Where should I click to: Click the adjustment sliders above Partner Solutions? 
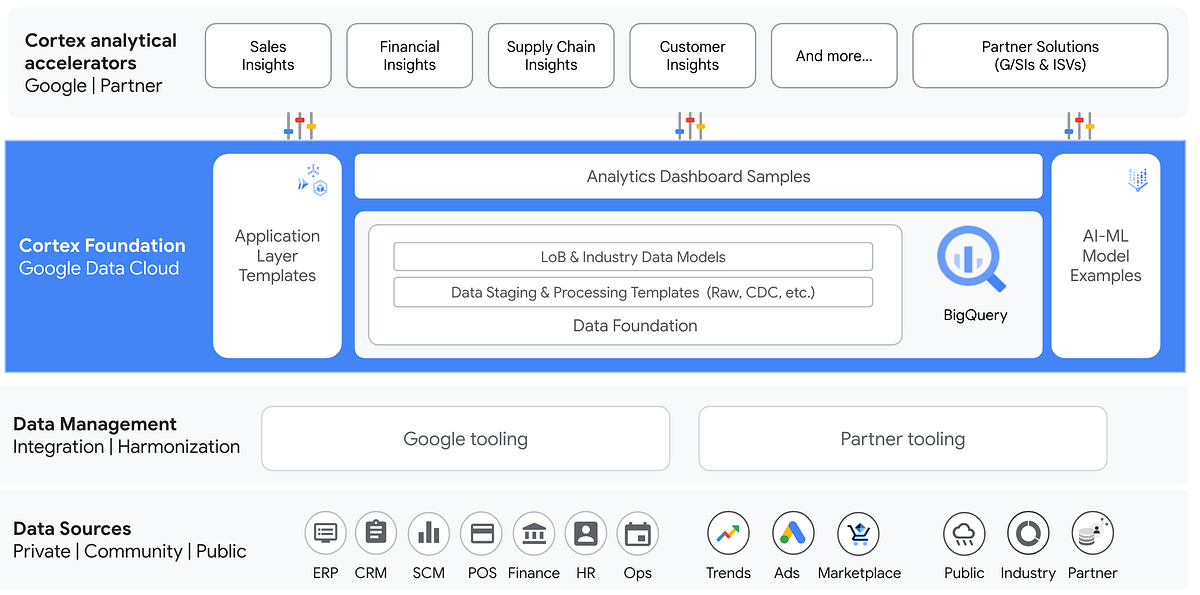point(1078,124)
